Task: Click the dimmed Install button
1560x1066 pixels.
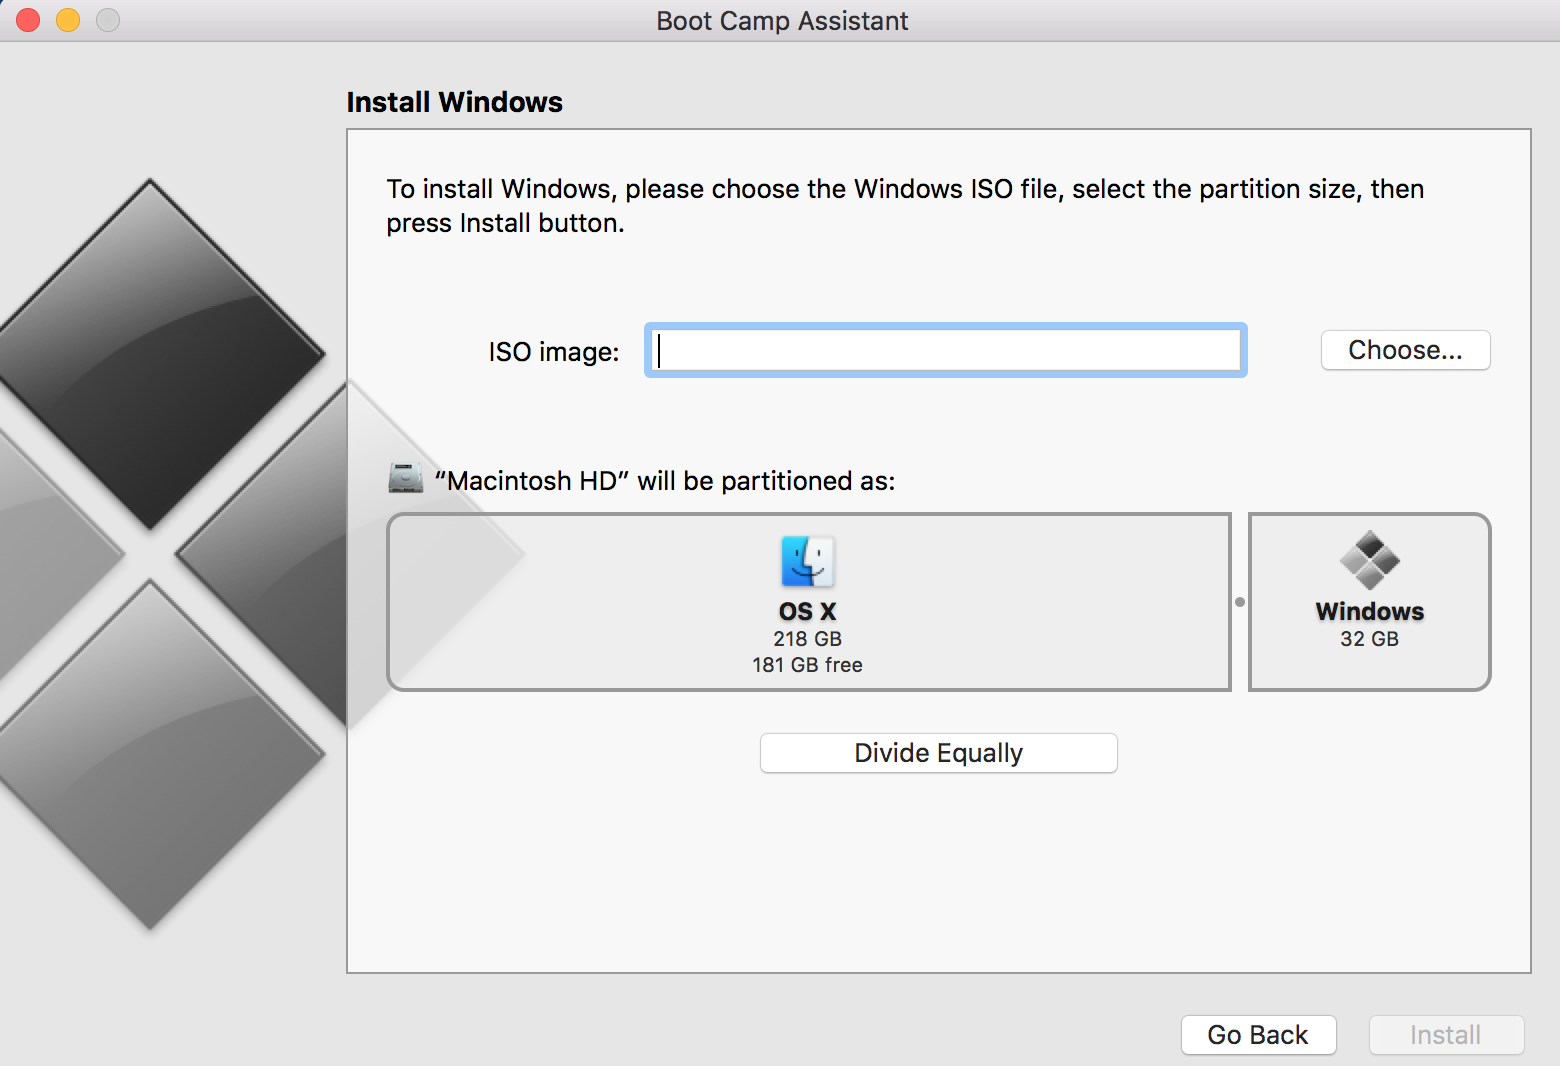Action: click(1446, 1035)
